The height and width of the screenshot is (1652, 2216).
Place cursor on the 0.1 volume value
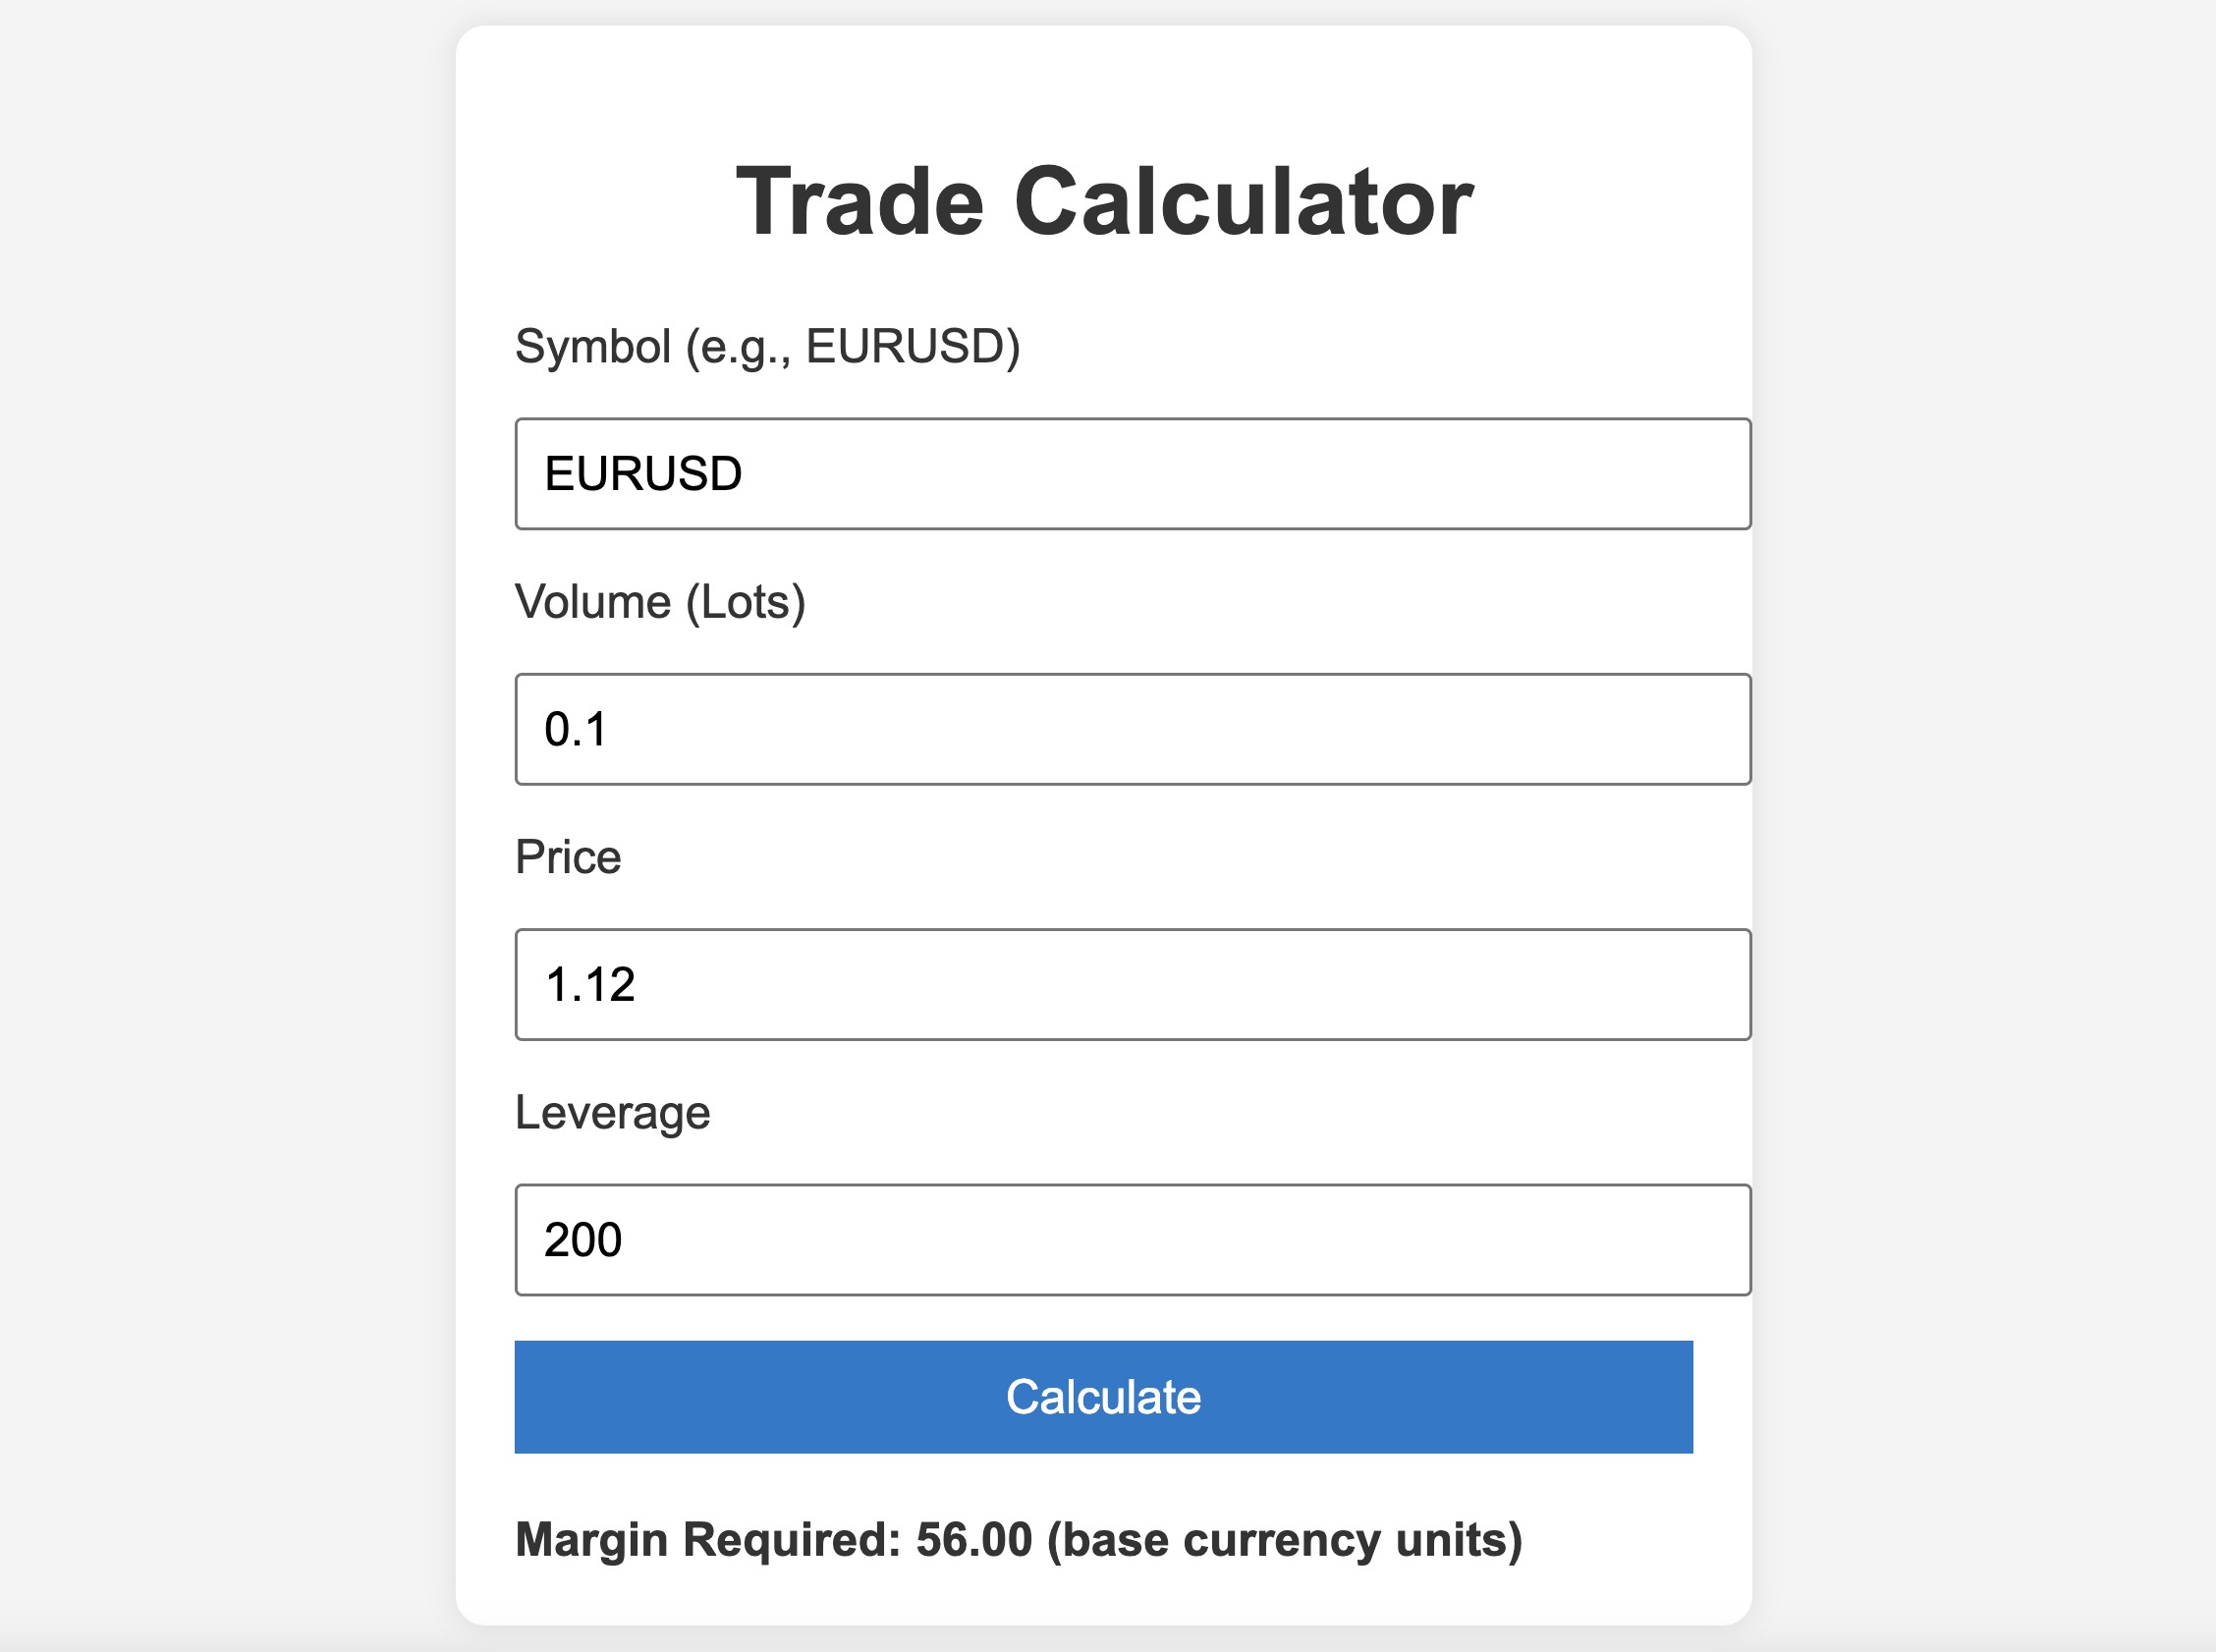(576, 730)
